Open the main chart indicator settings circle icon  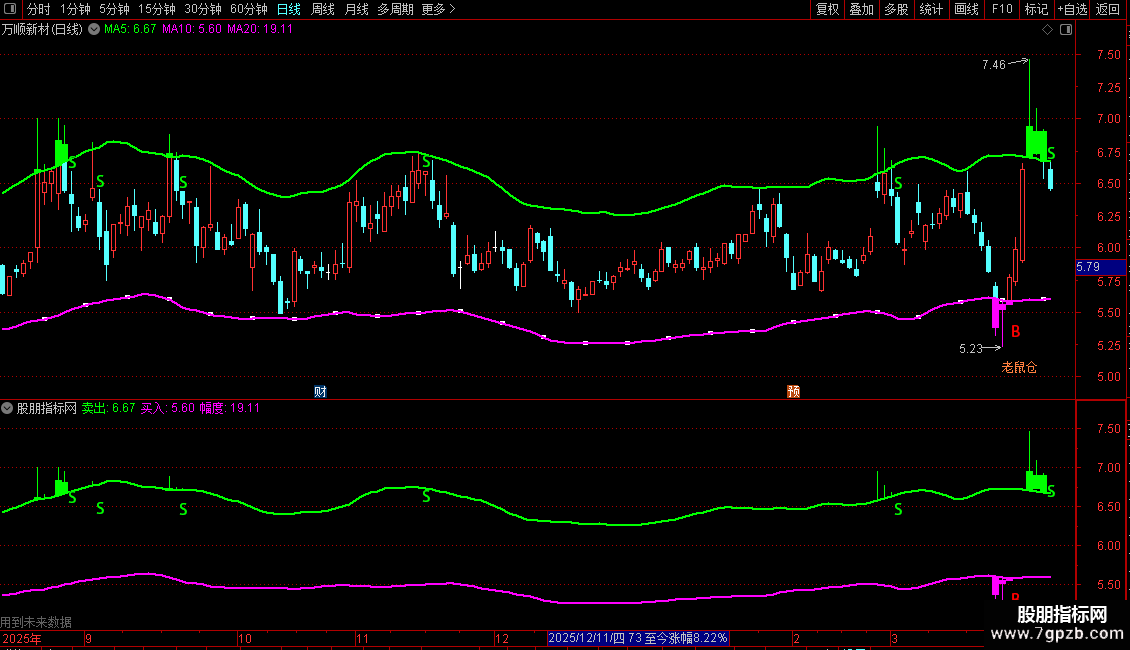pos(94,30)
